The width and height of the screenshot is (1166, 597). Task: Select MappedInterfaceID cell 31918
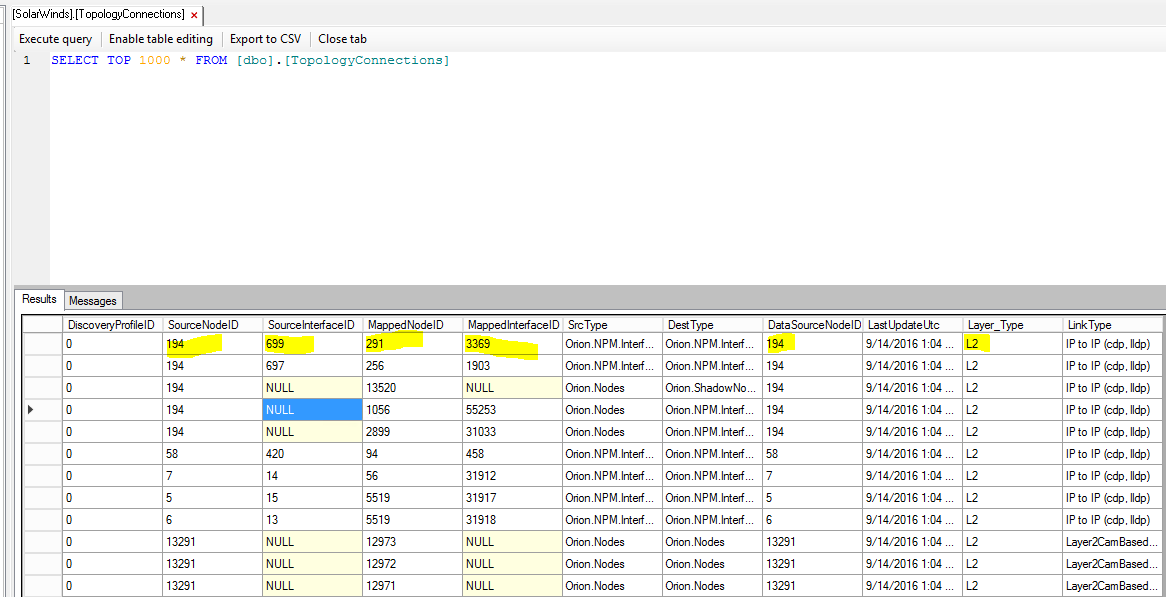coord(513,520)
